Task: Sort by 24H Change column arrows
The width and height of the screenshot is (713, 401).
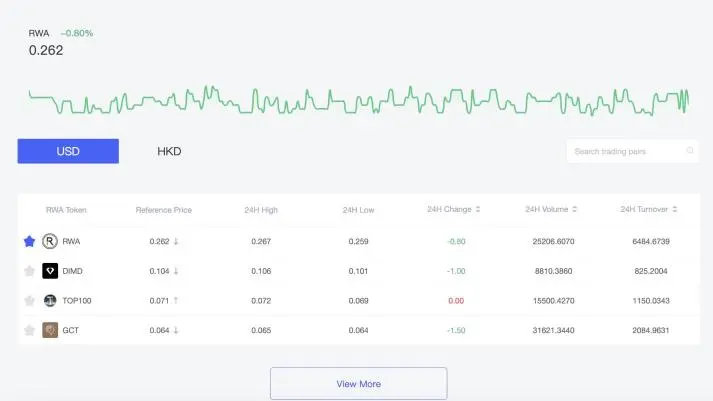Action: [x=478, y=210]
